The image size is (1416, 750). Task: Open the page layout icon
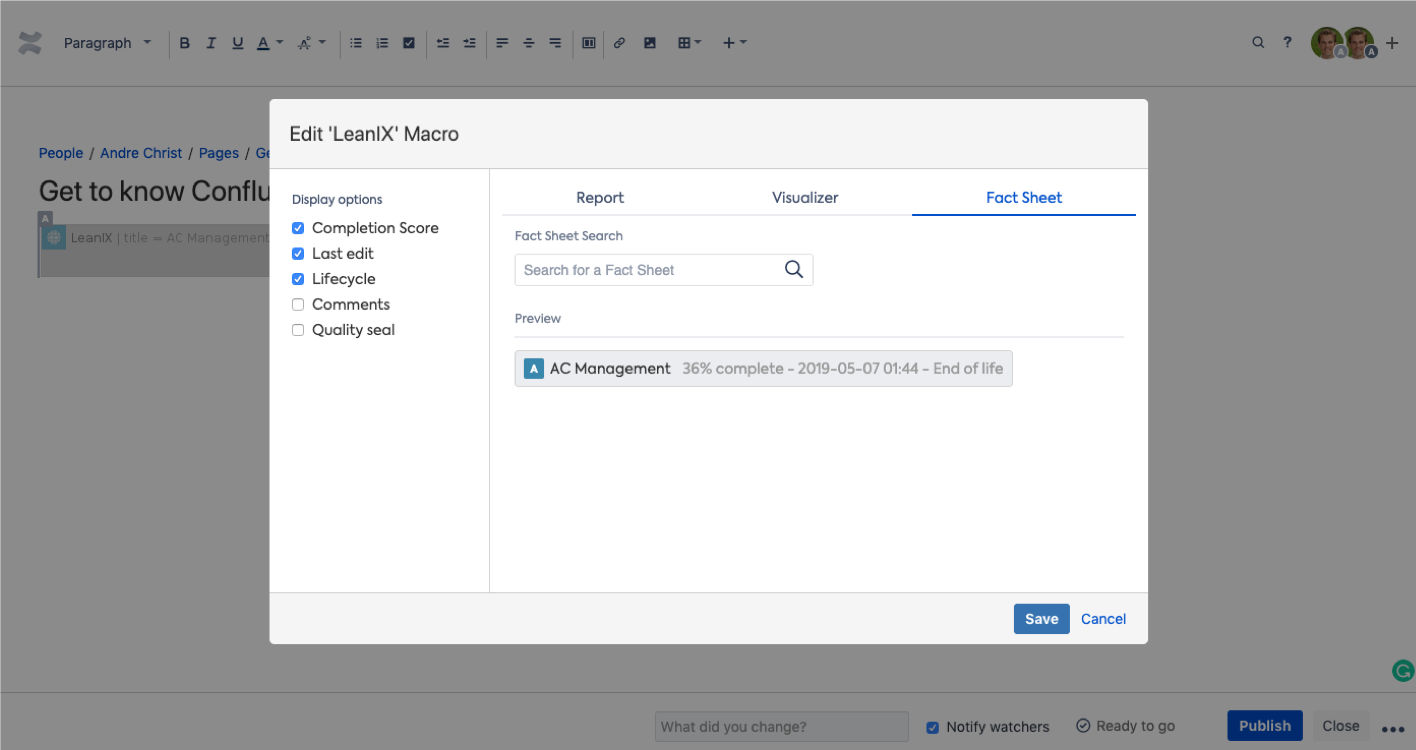click(x=589, y=43)
